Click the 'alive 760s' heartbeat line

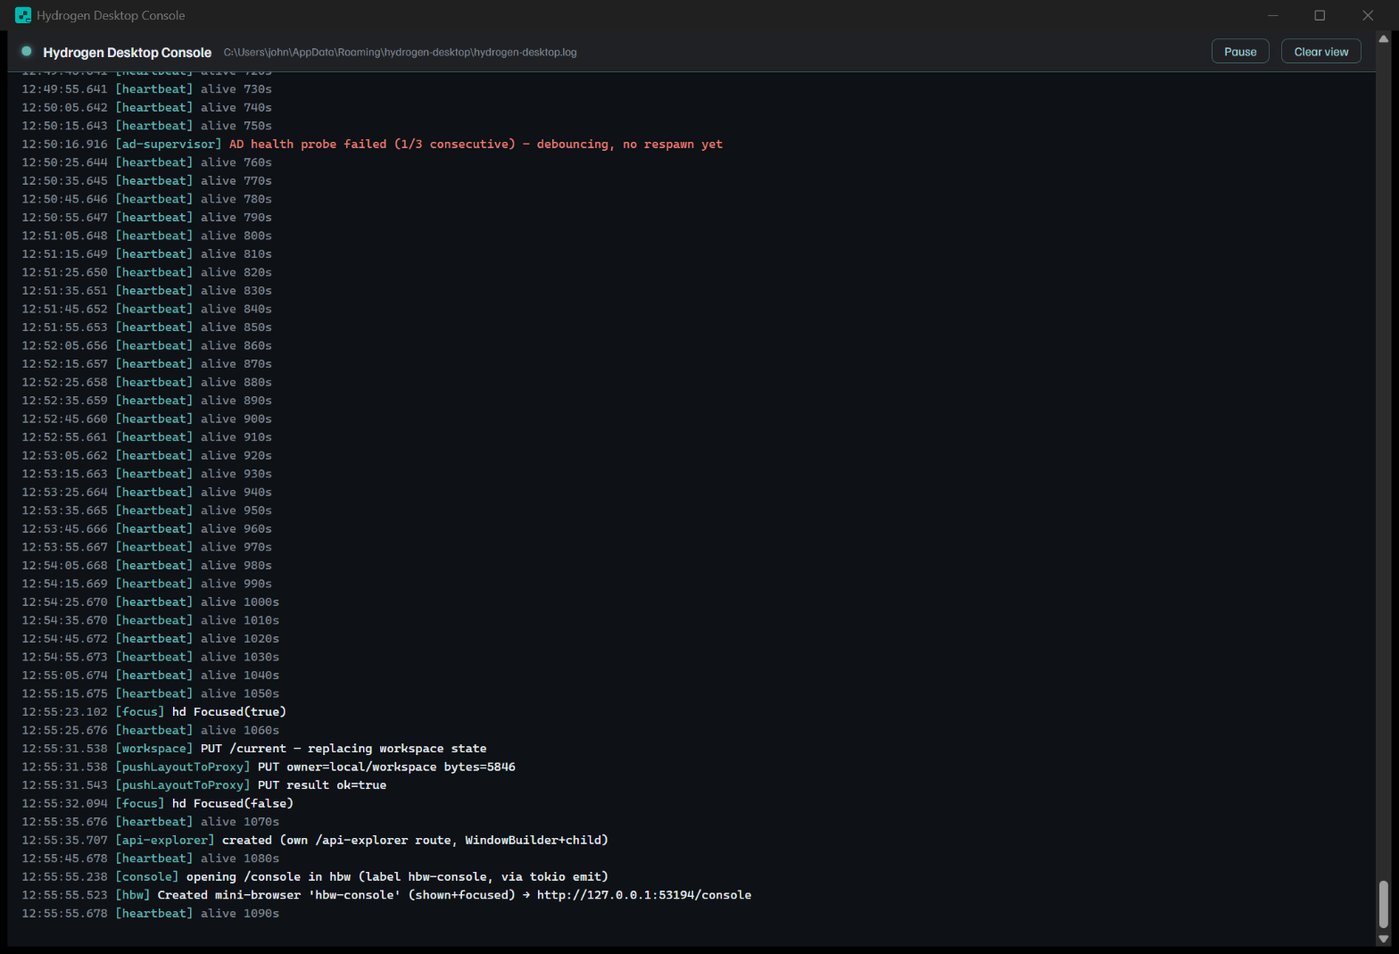[147, 162]
